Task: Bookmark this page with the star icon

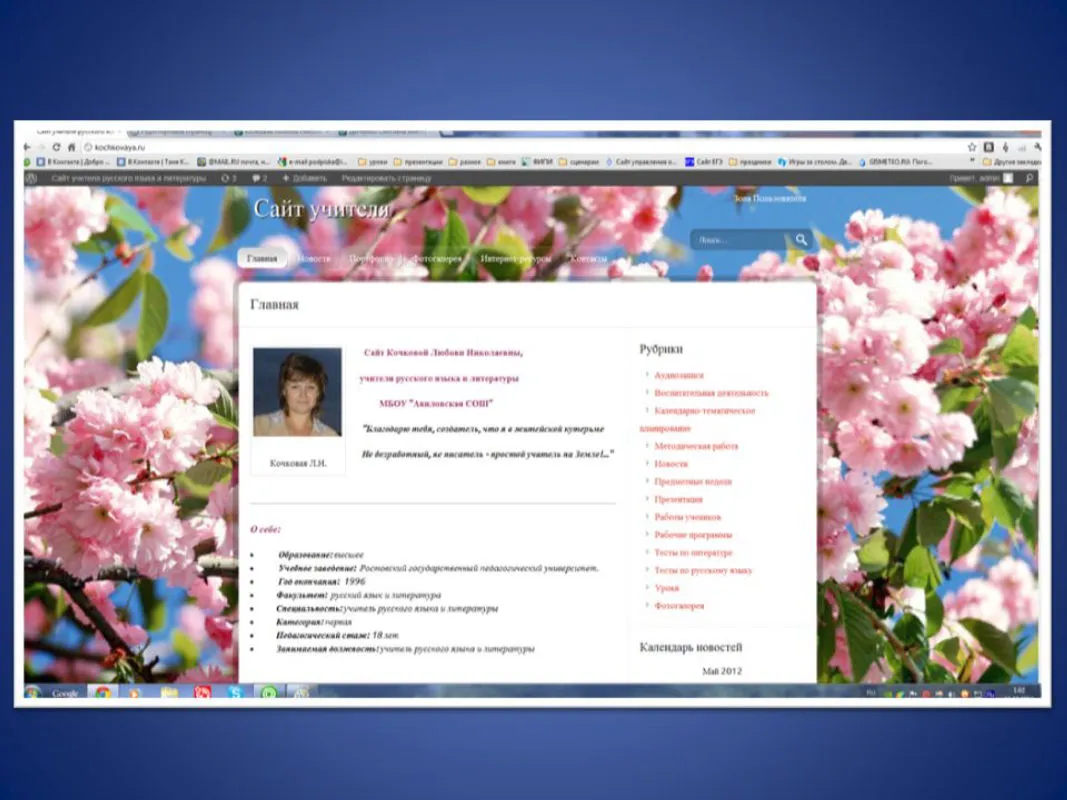Action: point(972,147)
